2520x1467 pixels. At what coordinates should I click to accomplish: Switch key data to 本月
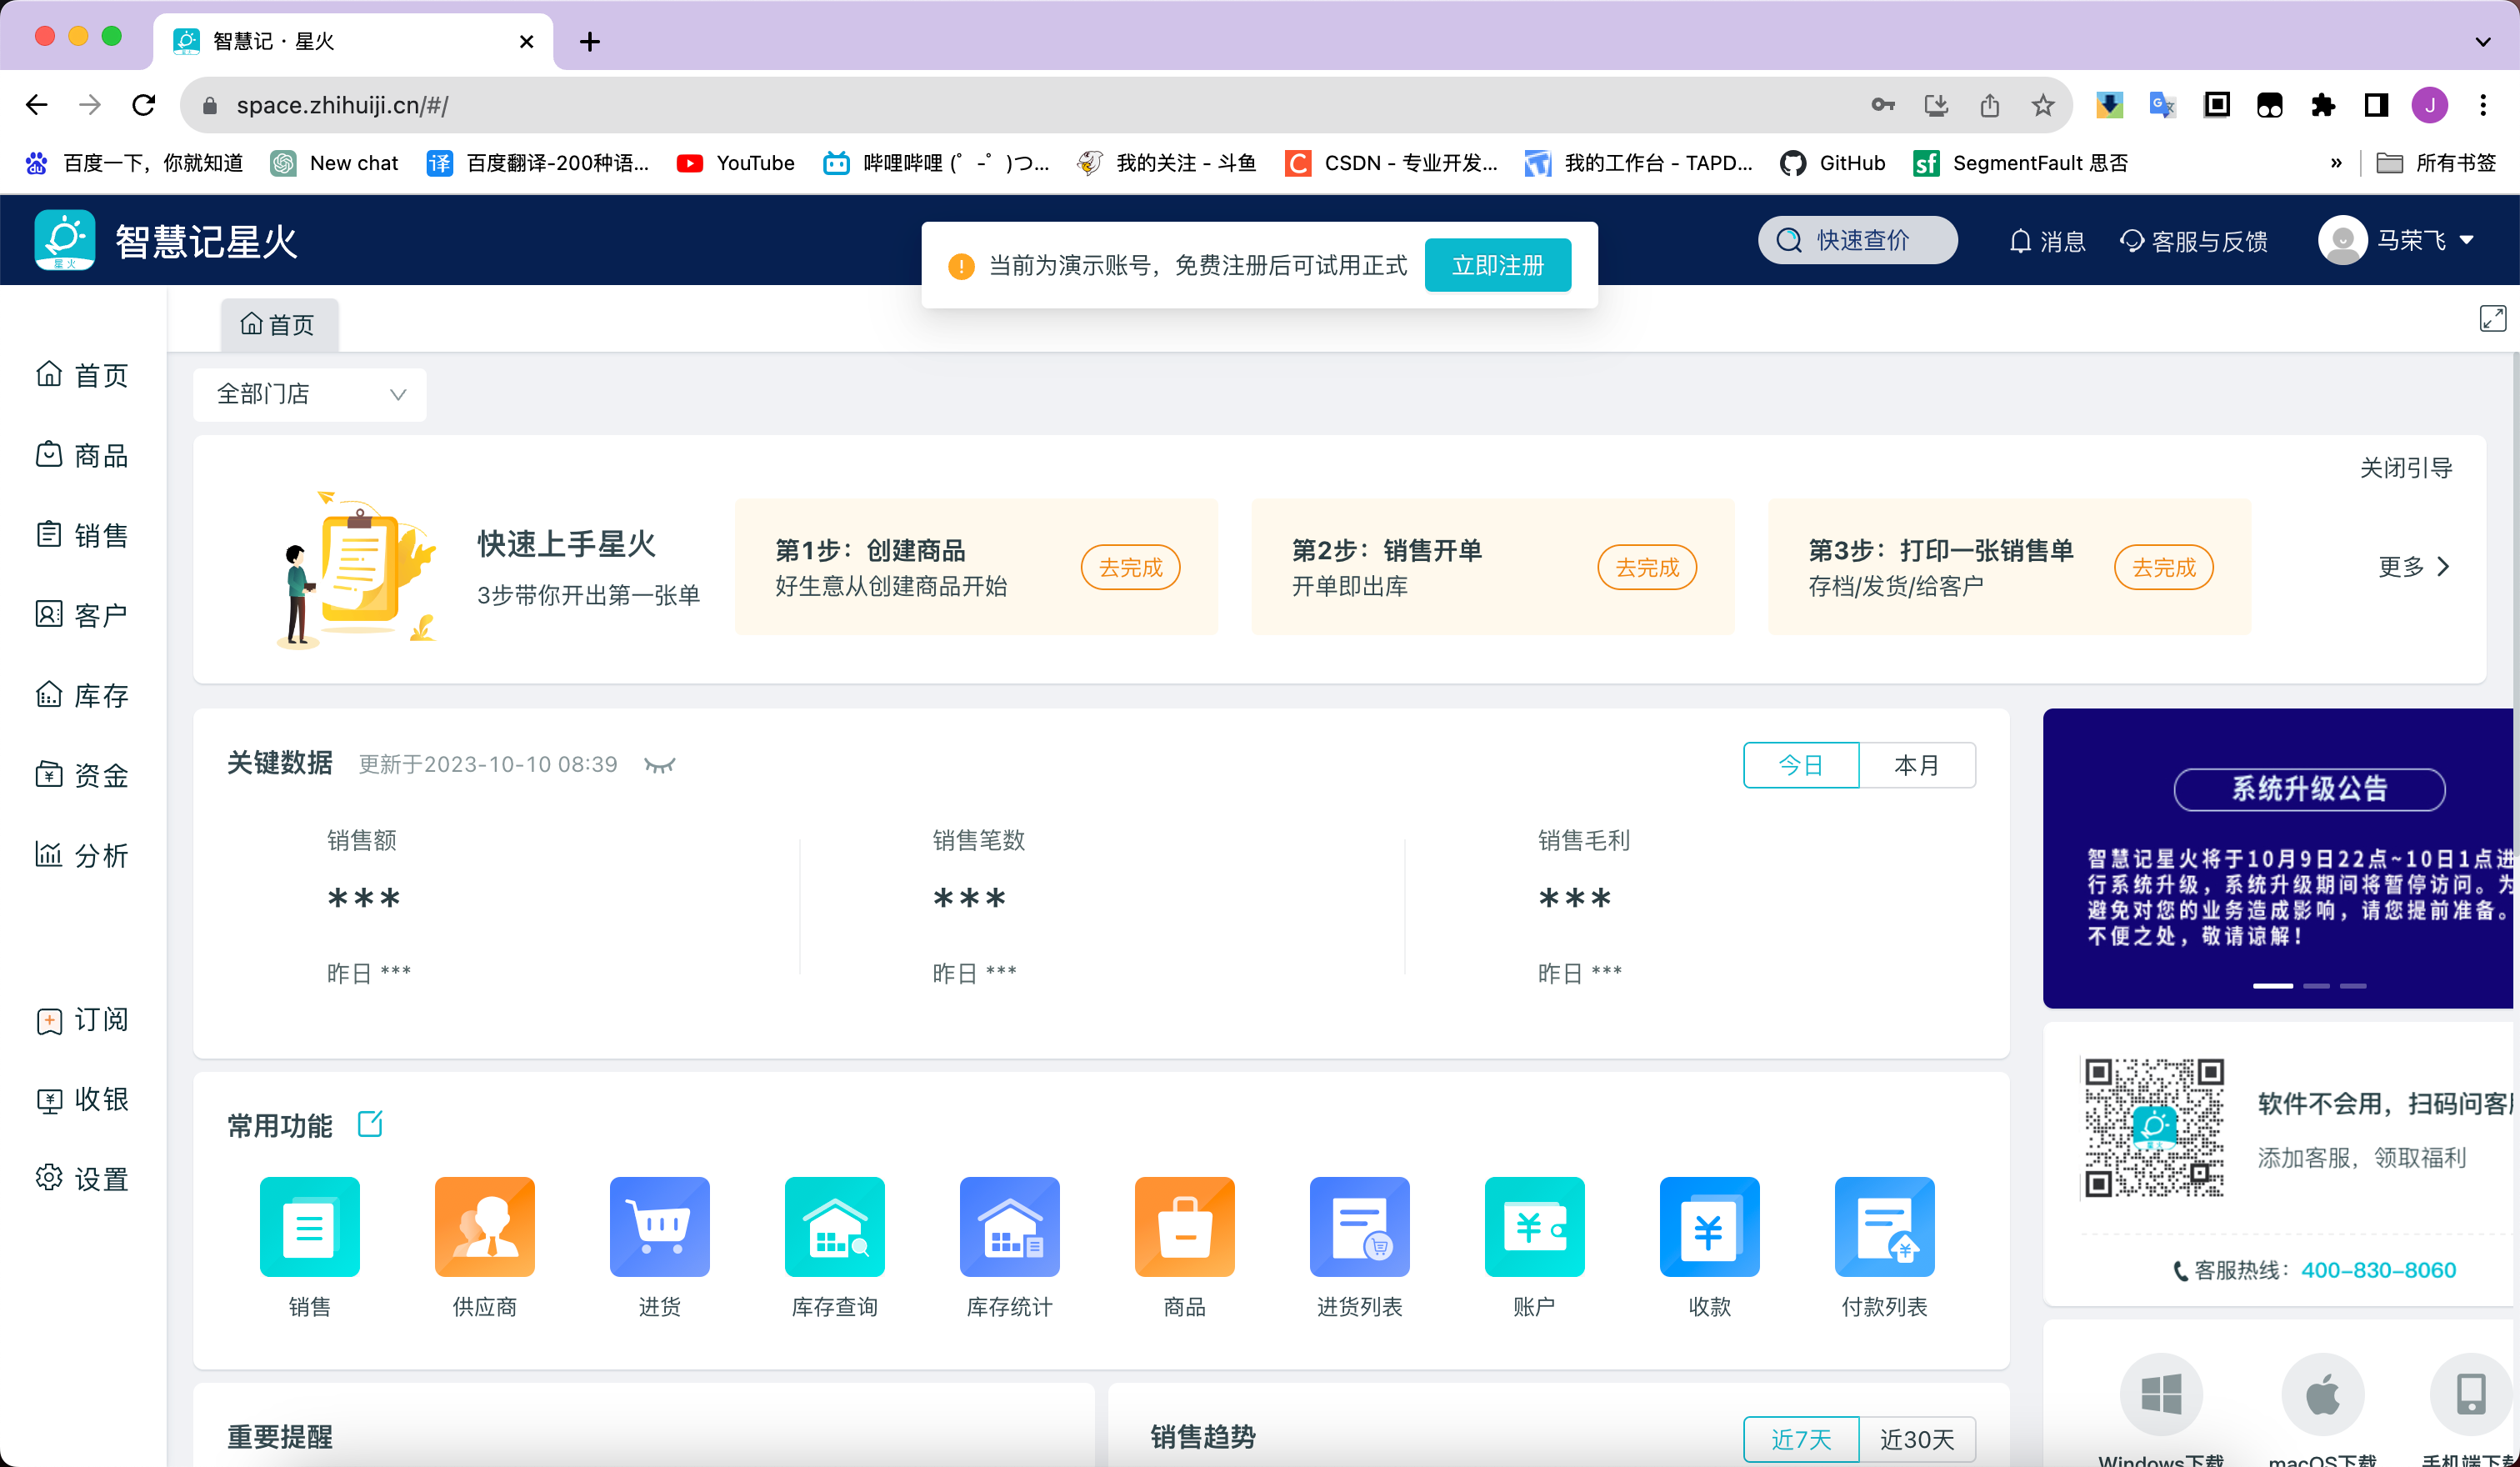[x=1917, y=765]
